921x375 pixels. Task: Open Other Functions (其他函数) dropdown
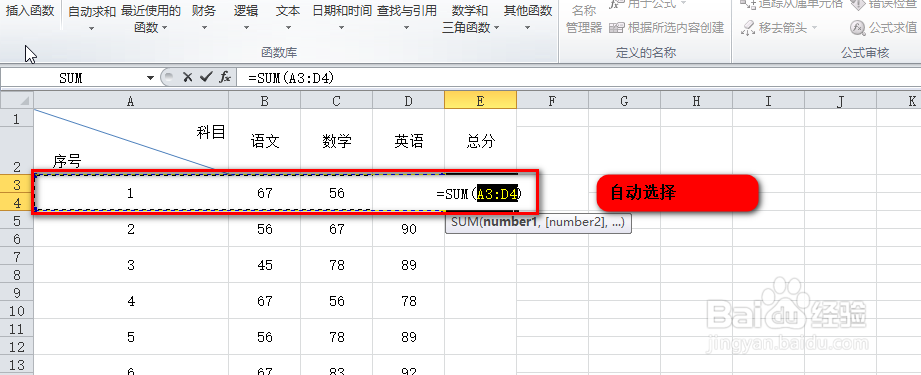pos(528,18)
